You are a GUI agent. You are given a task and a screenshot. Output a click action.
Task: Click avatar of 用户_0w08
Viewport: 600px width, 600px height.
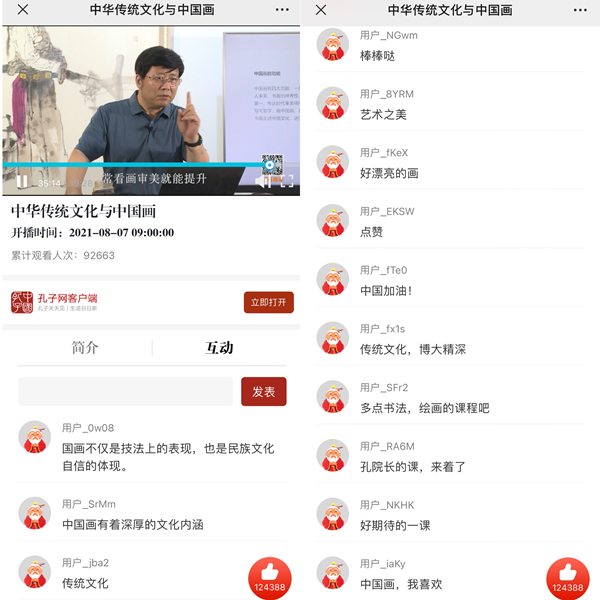point(35,437)
